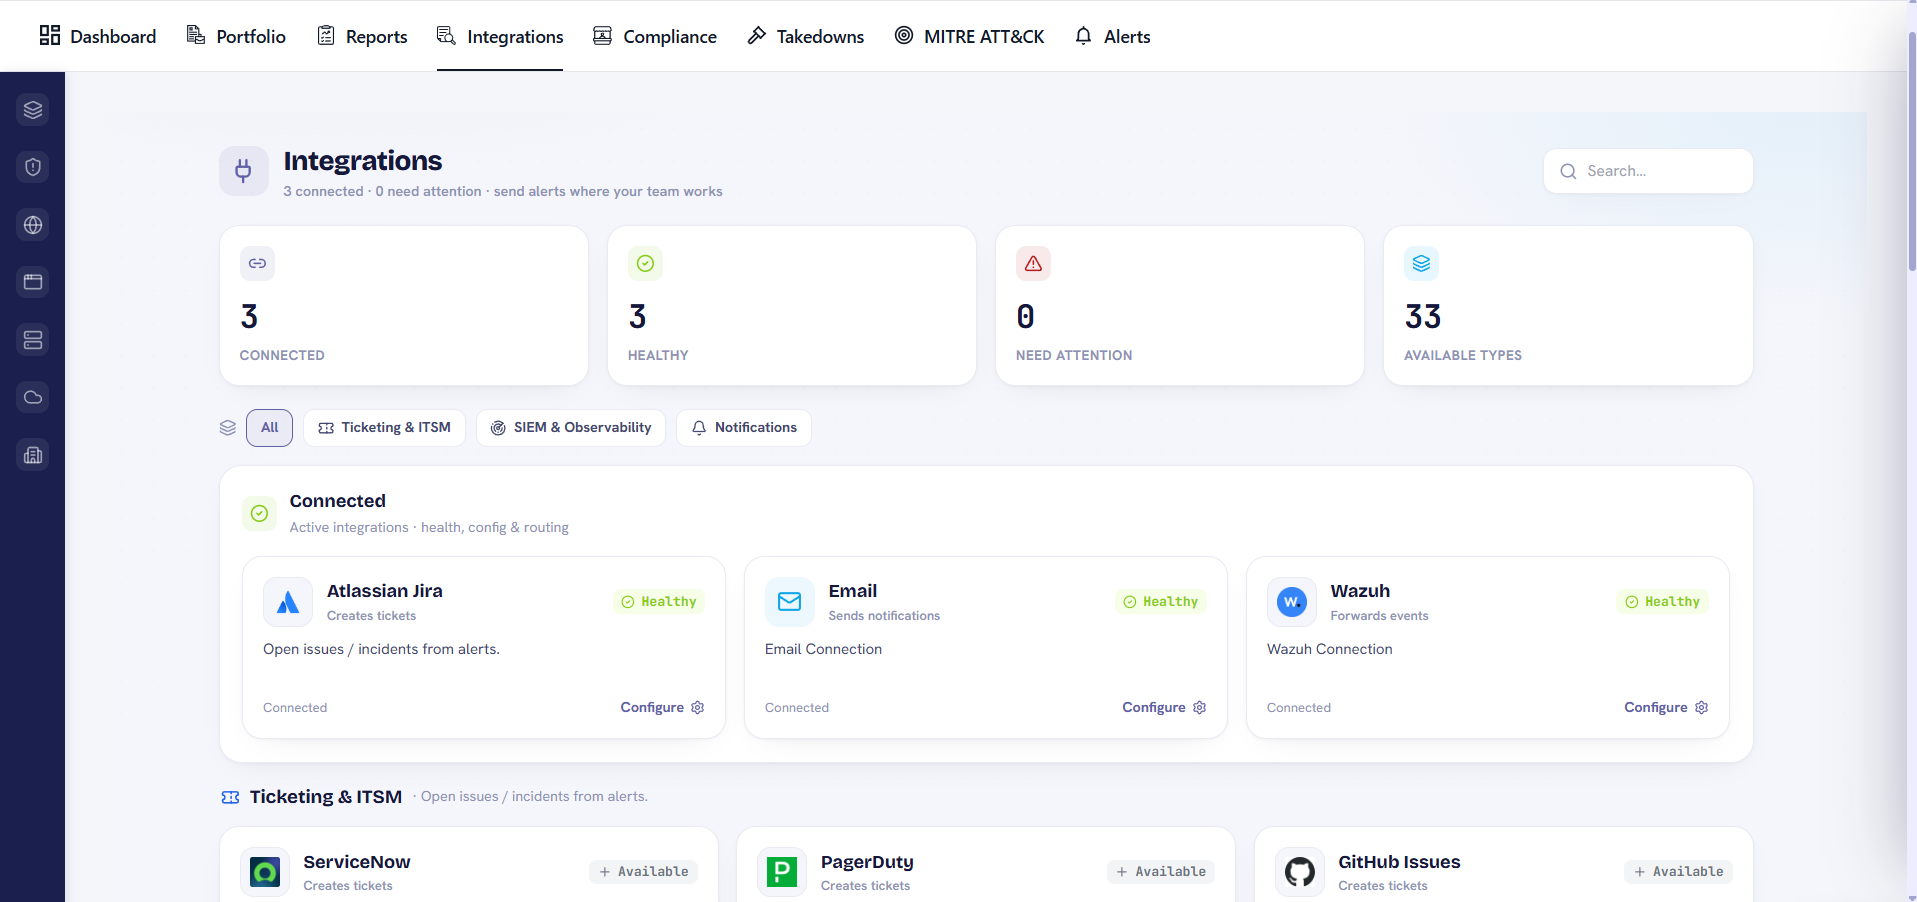
Task: Click Available badge on GitHub Issues
Action: pyautogui.click(x=1678, y=872)
